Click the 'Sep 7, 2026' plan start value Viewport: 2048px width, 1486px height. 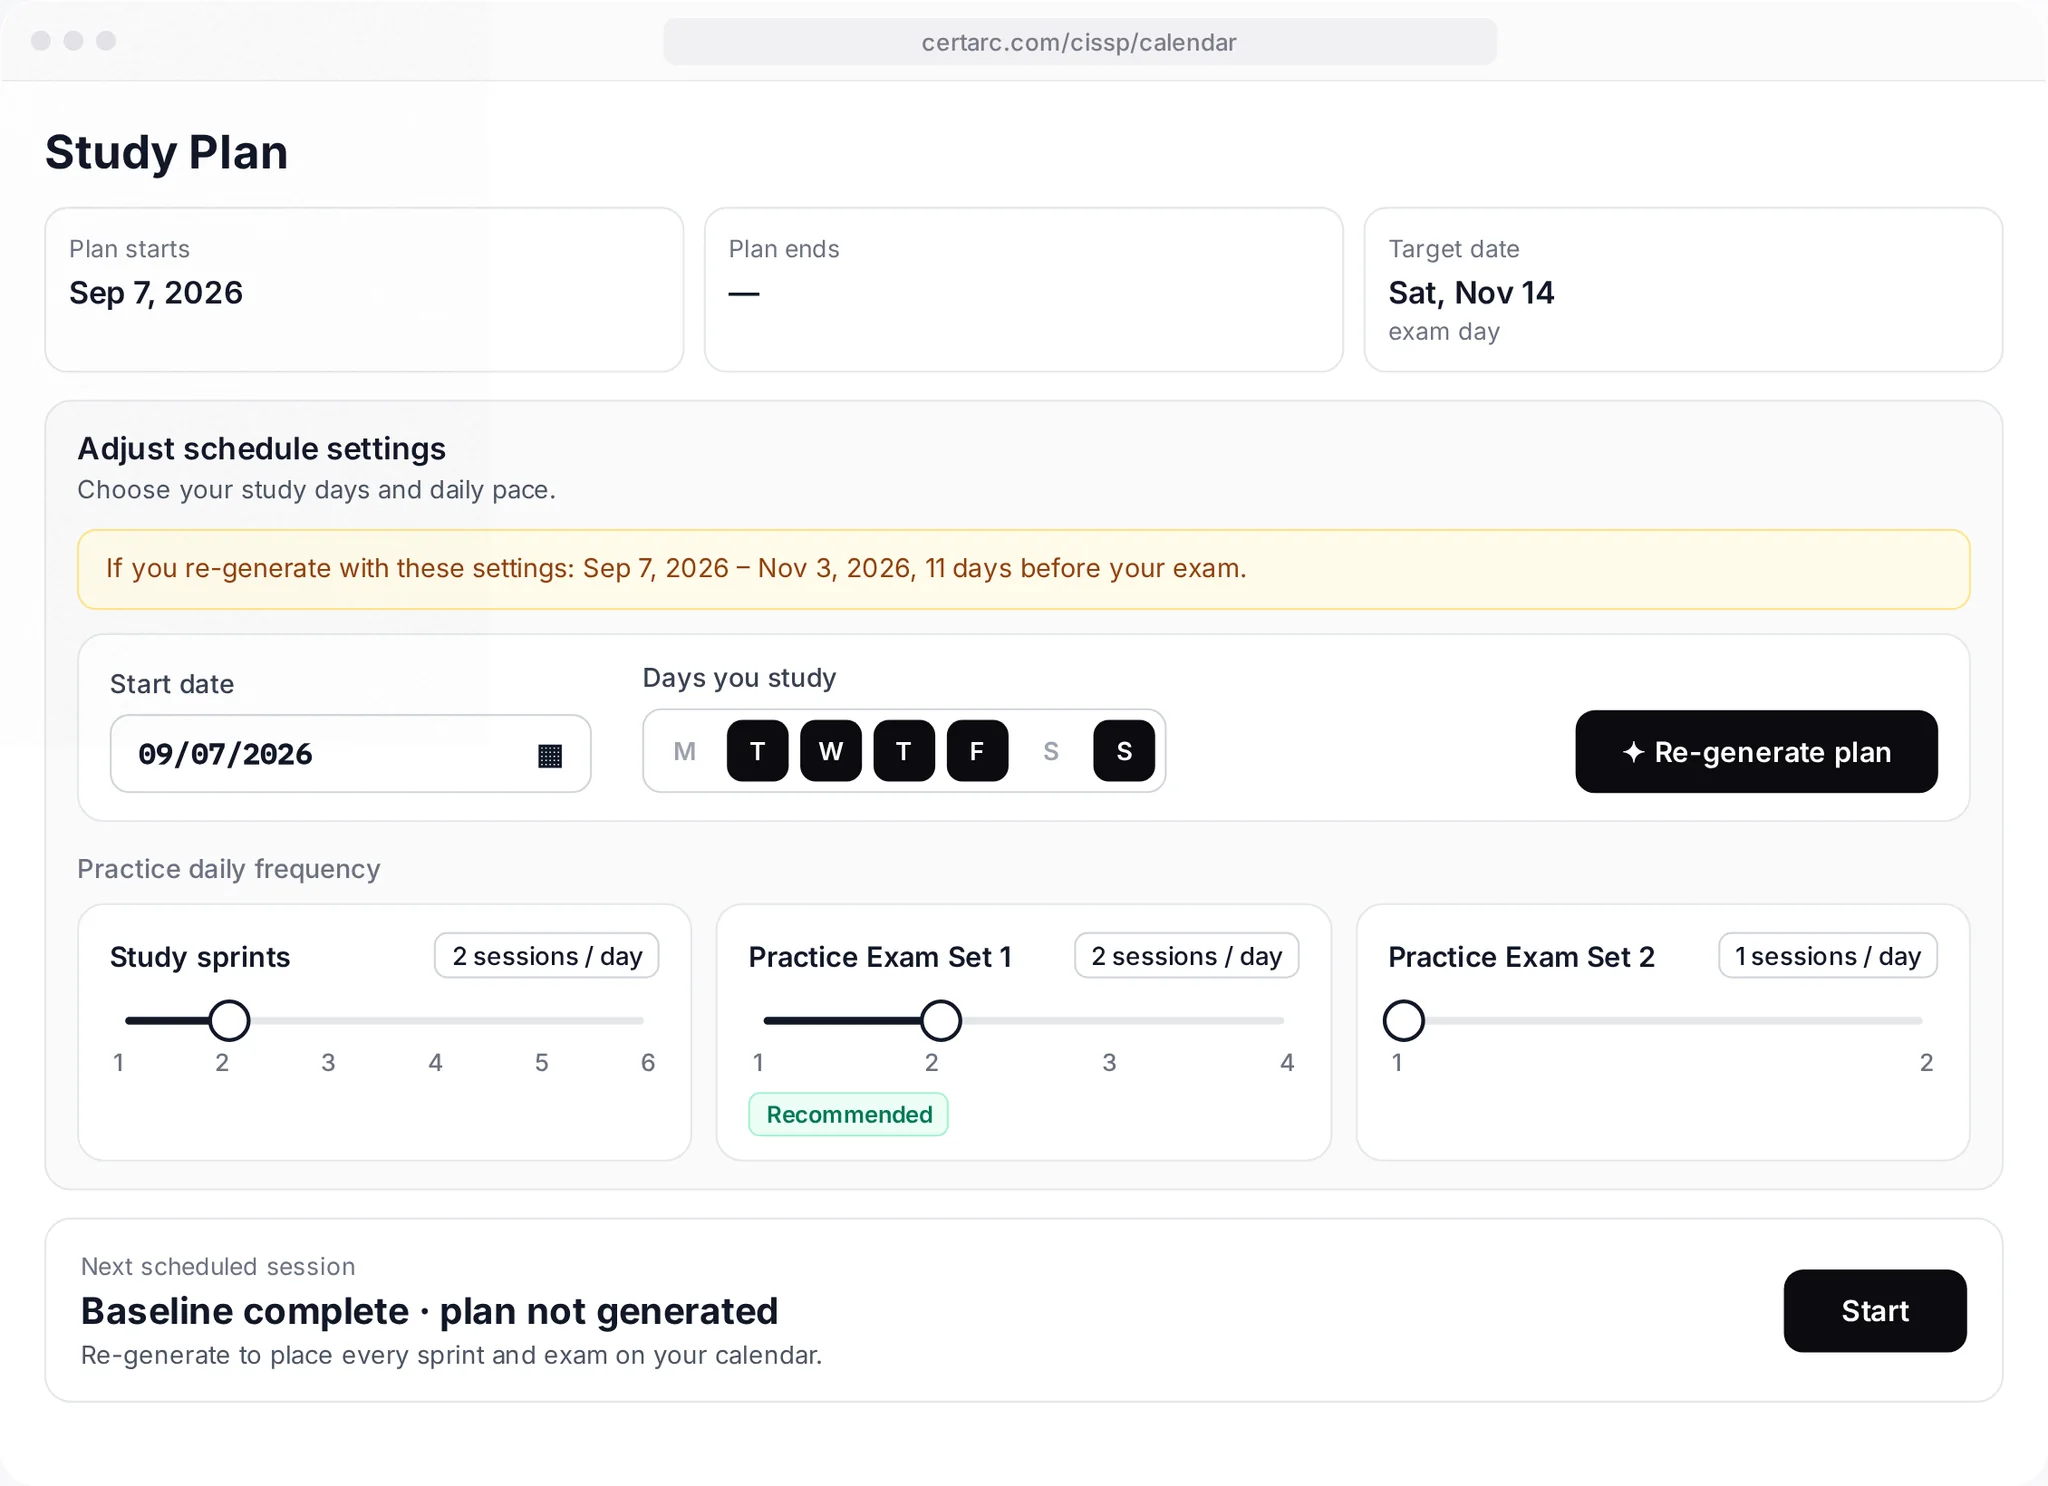coord(156,293)
